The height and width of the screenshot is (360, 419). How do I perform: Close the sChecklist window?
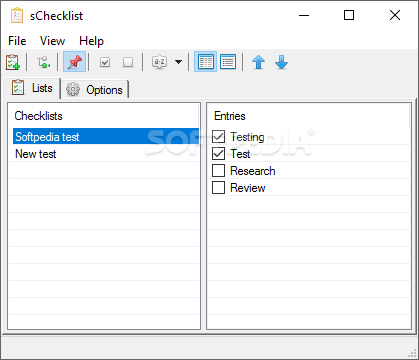pyautogui.click(x=395, y=15)
